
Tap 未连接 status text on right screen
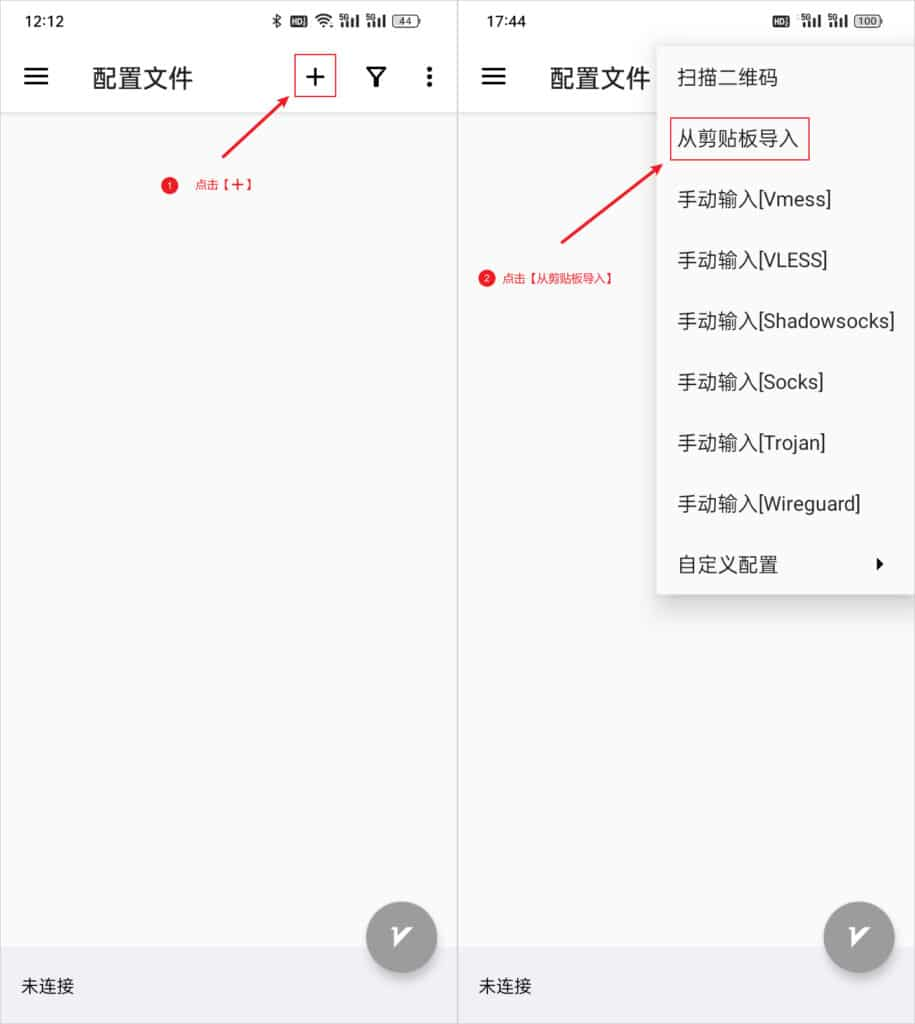(505, 985)
